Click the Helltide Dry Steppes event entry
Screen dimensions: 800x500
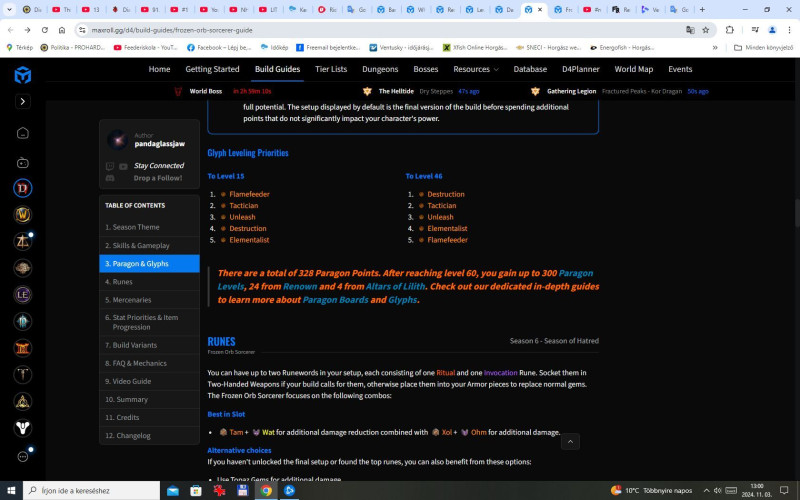[421, 91]
